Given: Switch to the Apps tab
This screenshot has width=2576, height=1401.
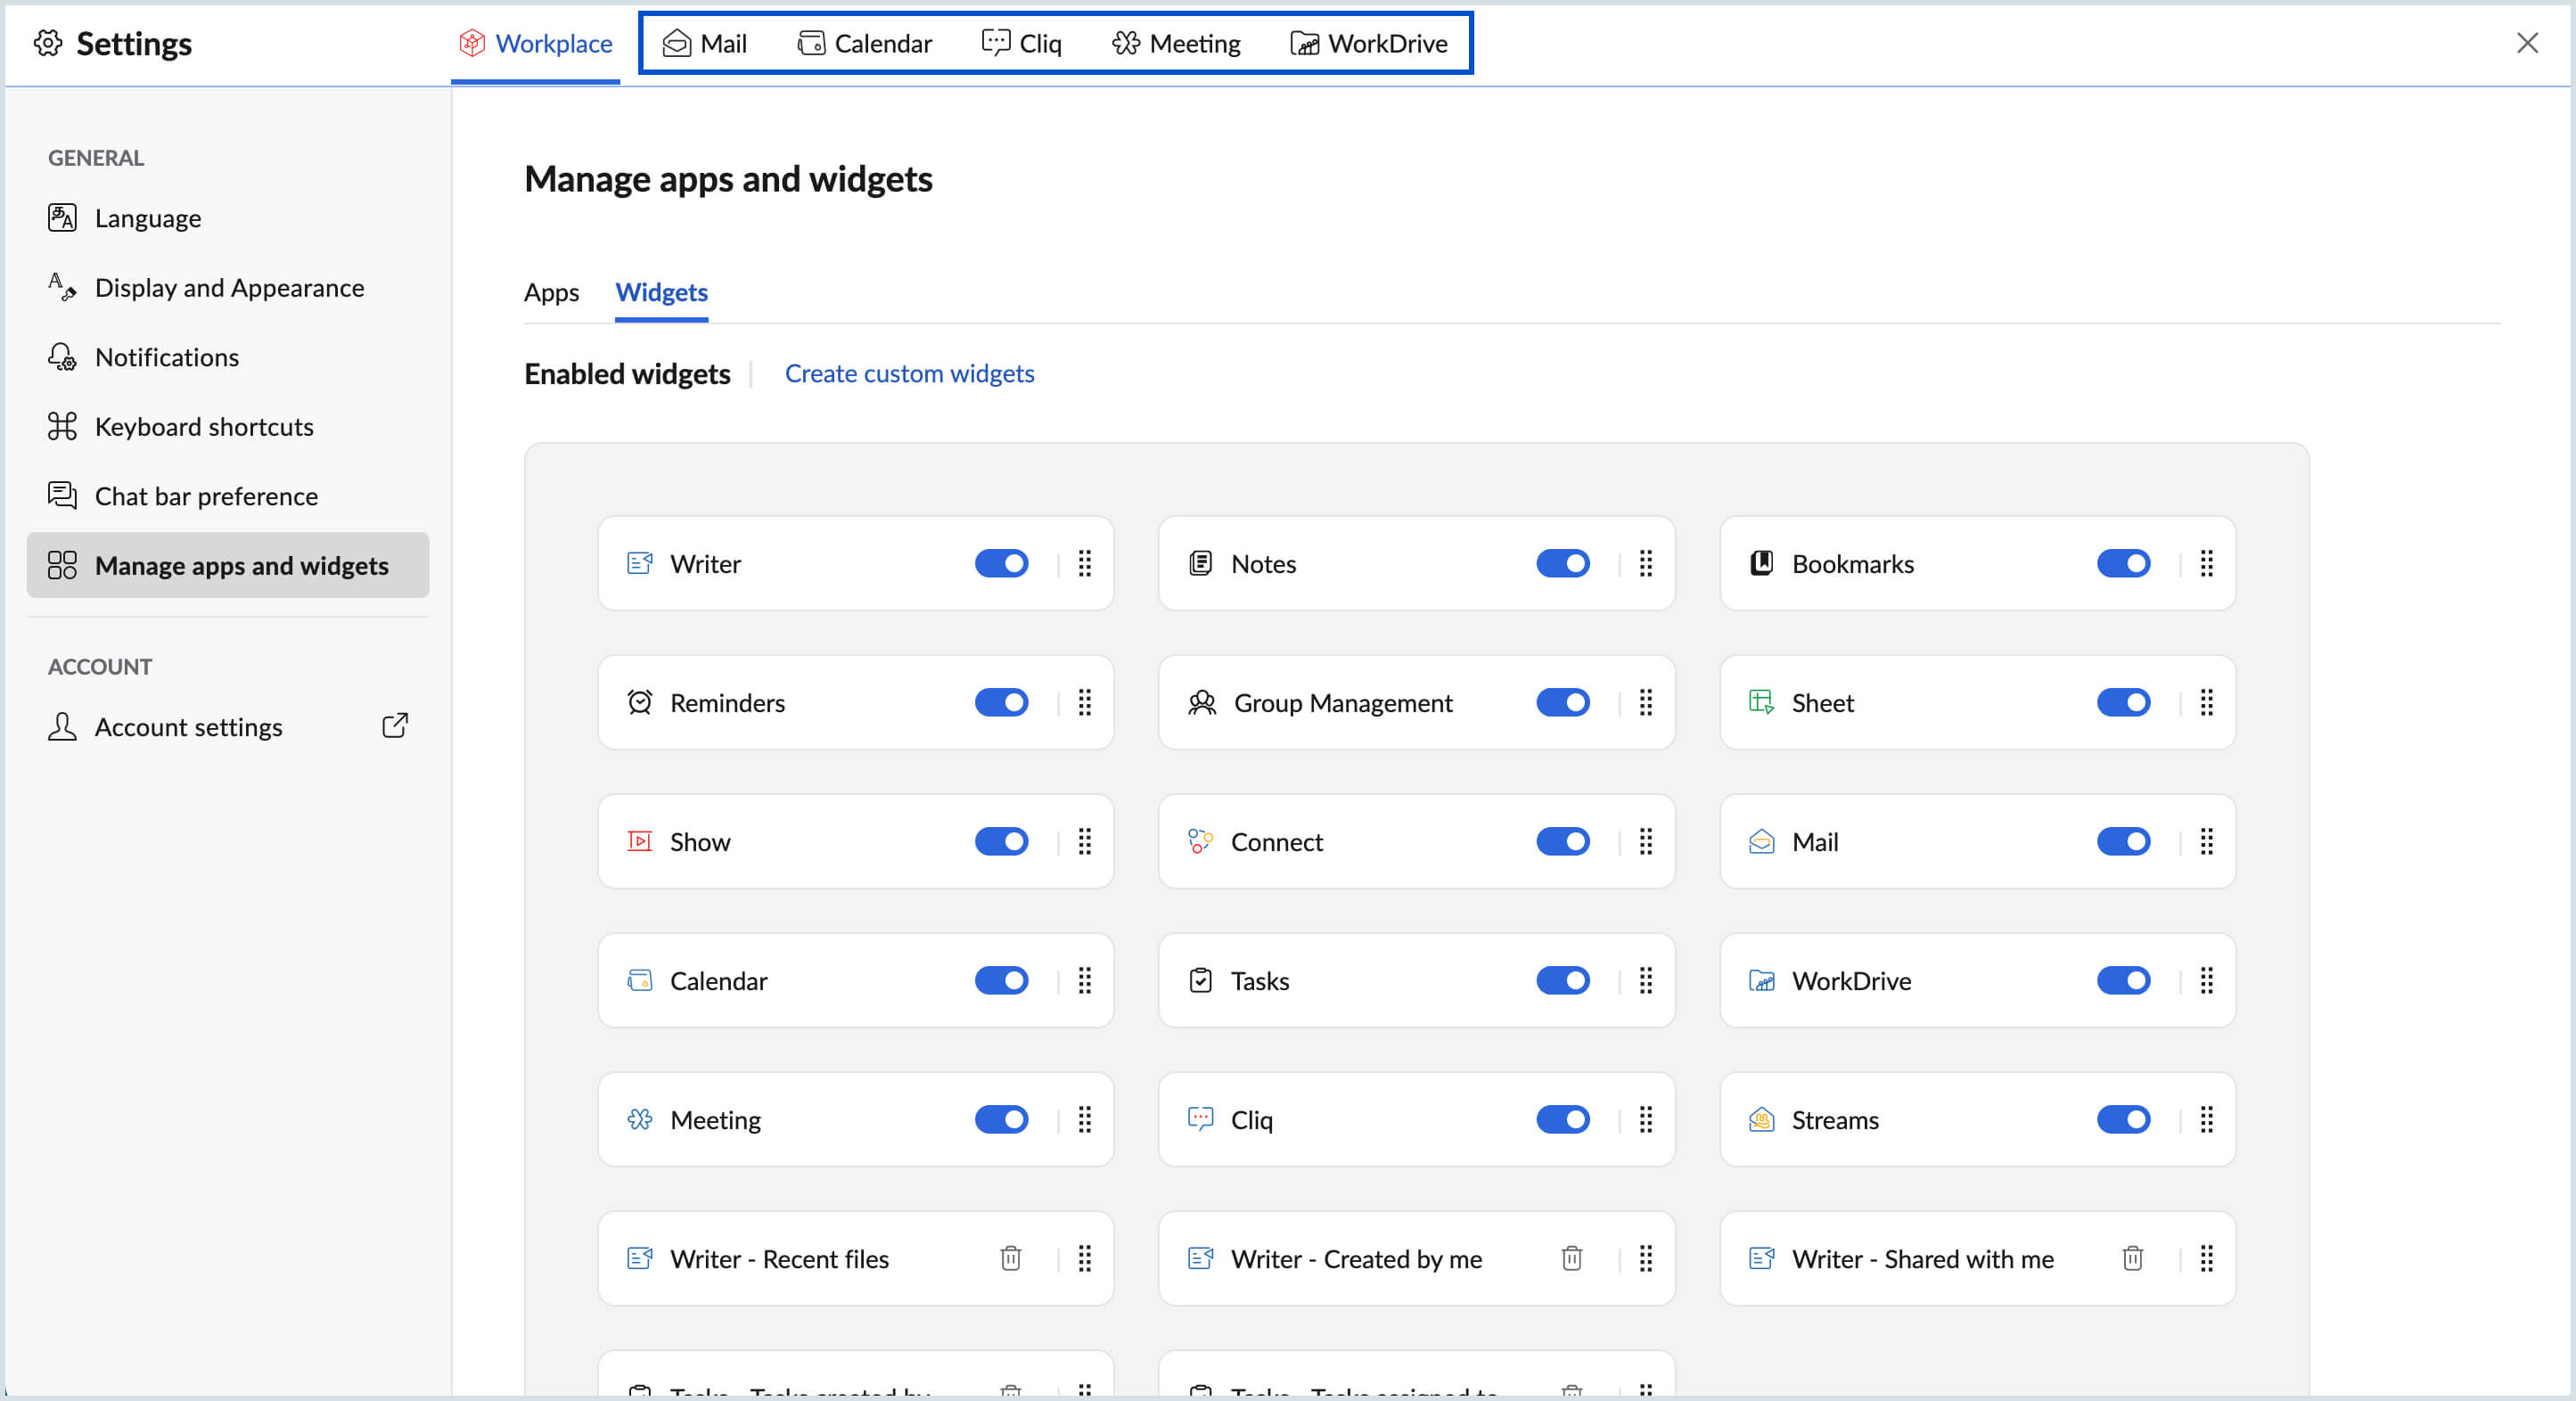Looking at the screenshot, I should click(x=551, y=292).
